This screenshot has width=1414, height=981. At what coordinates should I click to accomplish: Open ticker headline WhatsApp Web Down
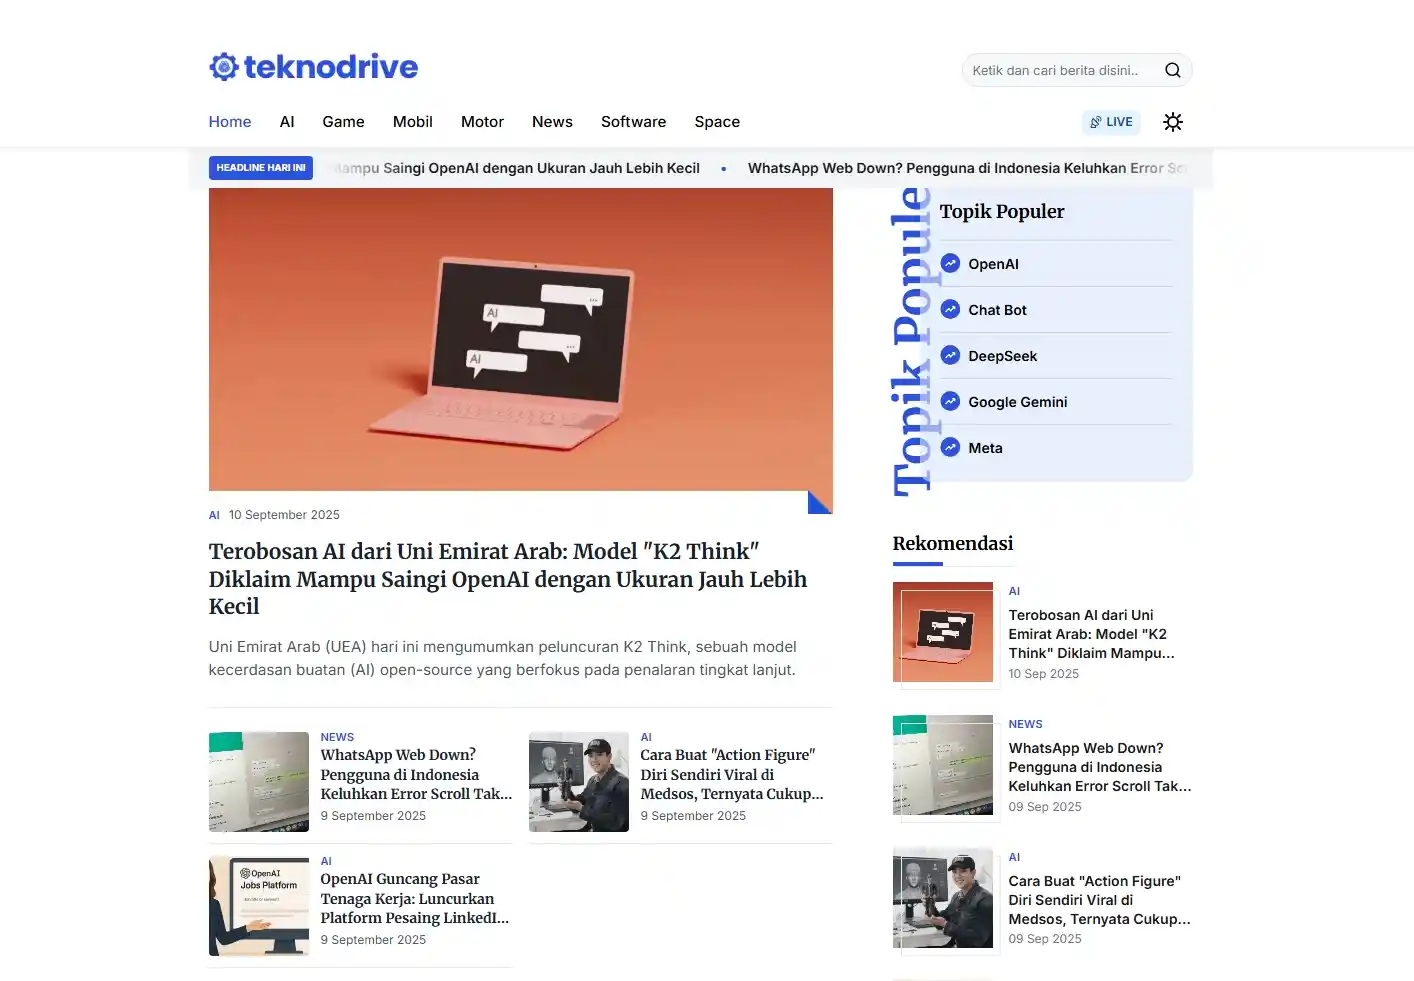click(x=968, y=168)
